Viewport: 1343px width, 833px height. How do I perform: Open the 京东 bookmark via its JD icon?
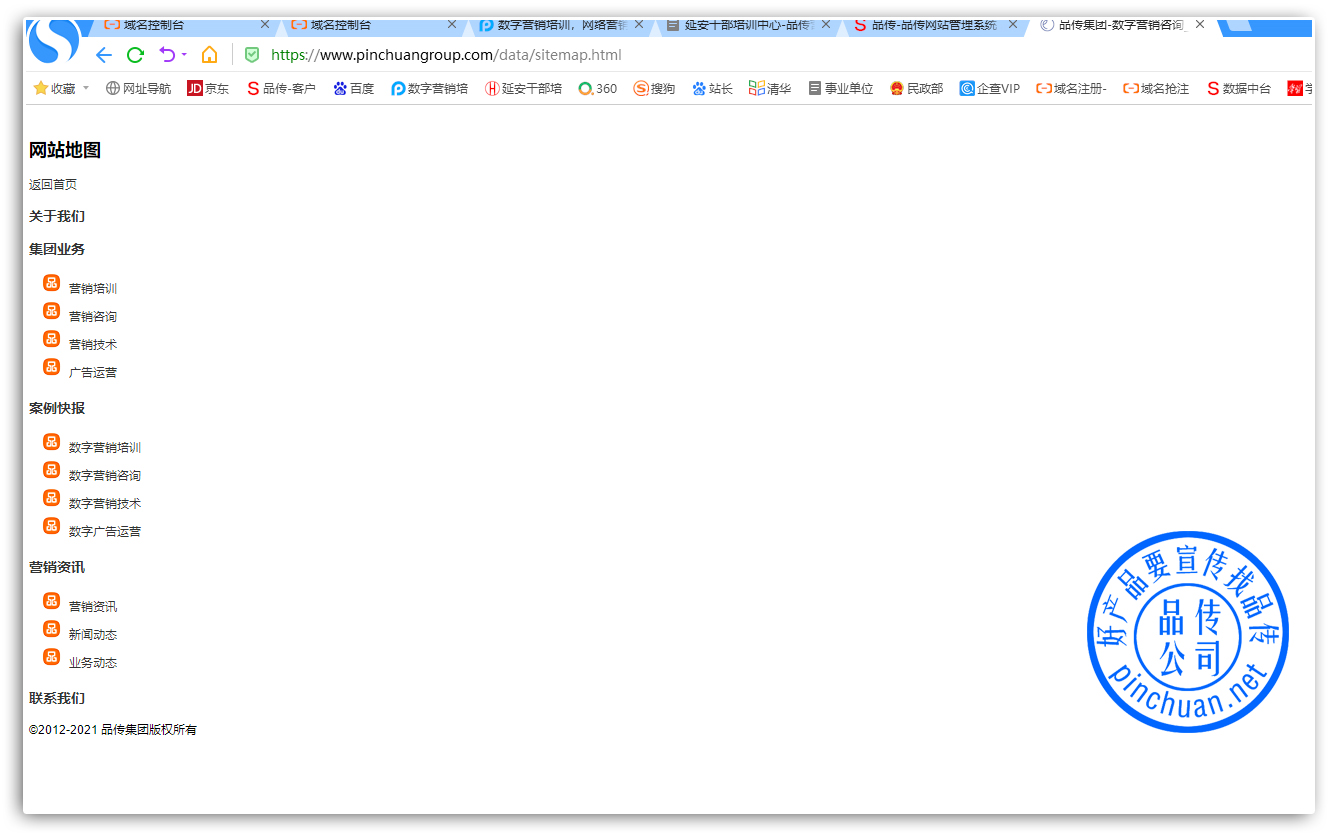point(196,88)
